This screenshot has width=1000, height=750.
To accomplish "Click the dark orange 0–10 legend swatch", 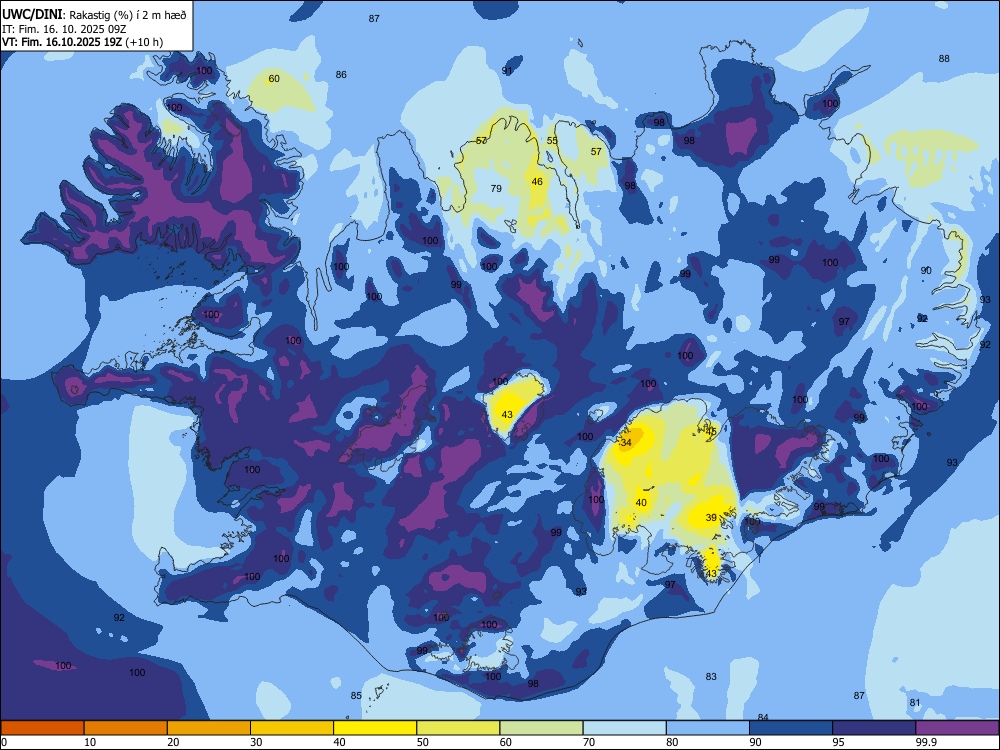I will (42, 728).
